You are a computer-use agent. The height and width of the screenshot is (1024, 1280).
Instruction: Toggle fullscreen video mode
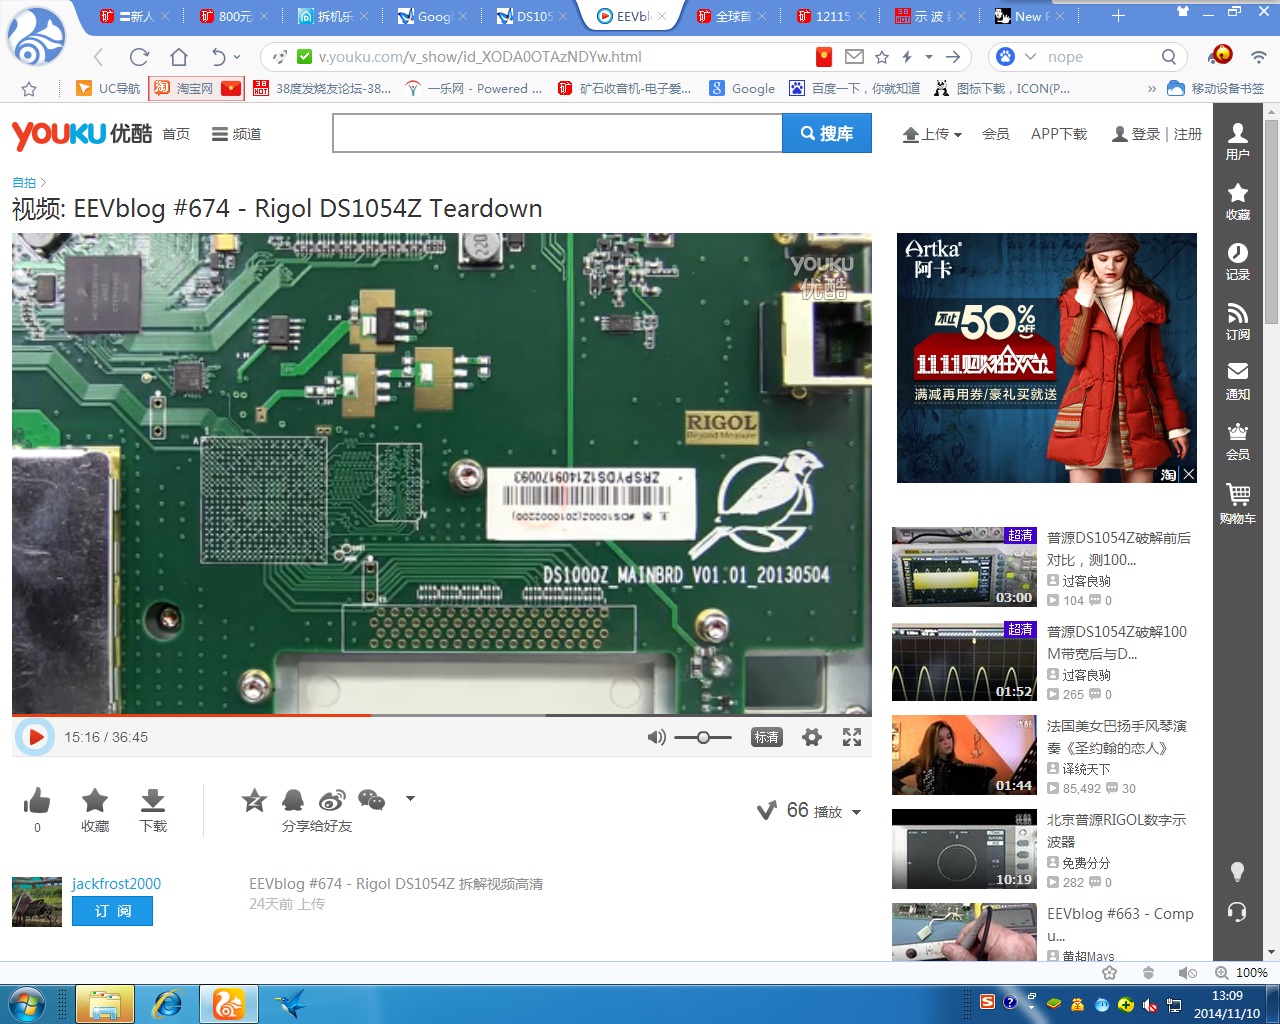click(x=852, y=737)
